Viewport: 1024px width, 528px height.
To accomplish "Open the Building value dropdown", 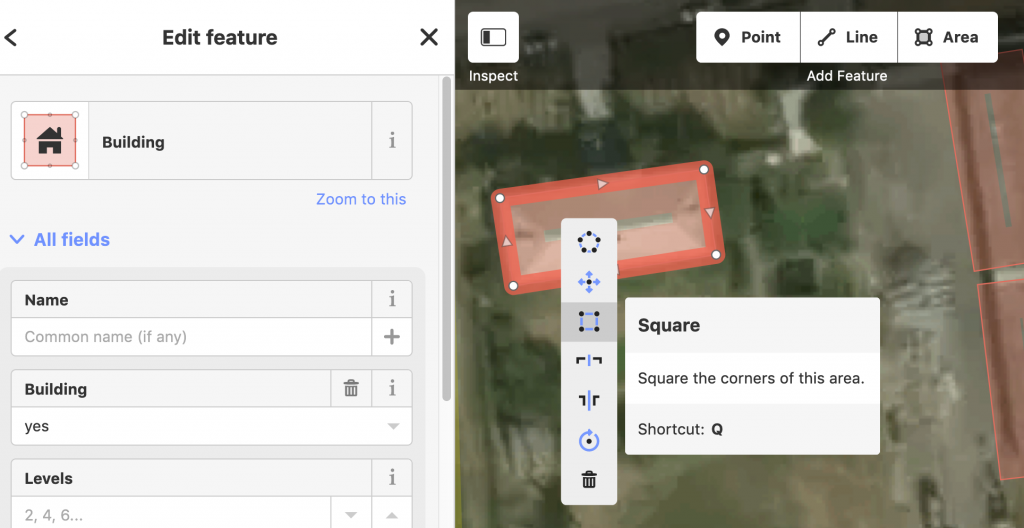I will 391,427.
